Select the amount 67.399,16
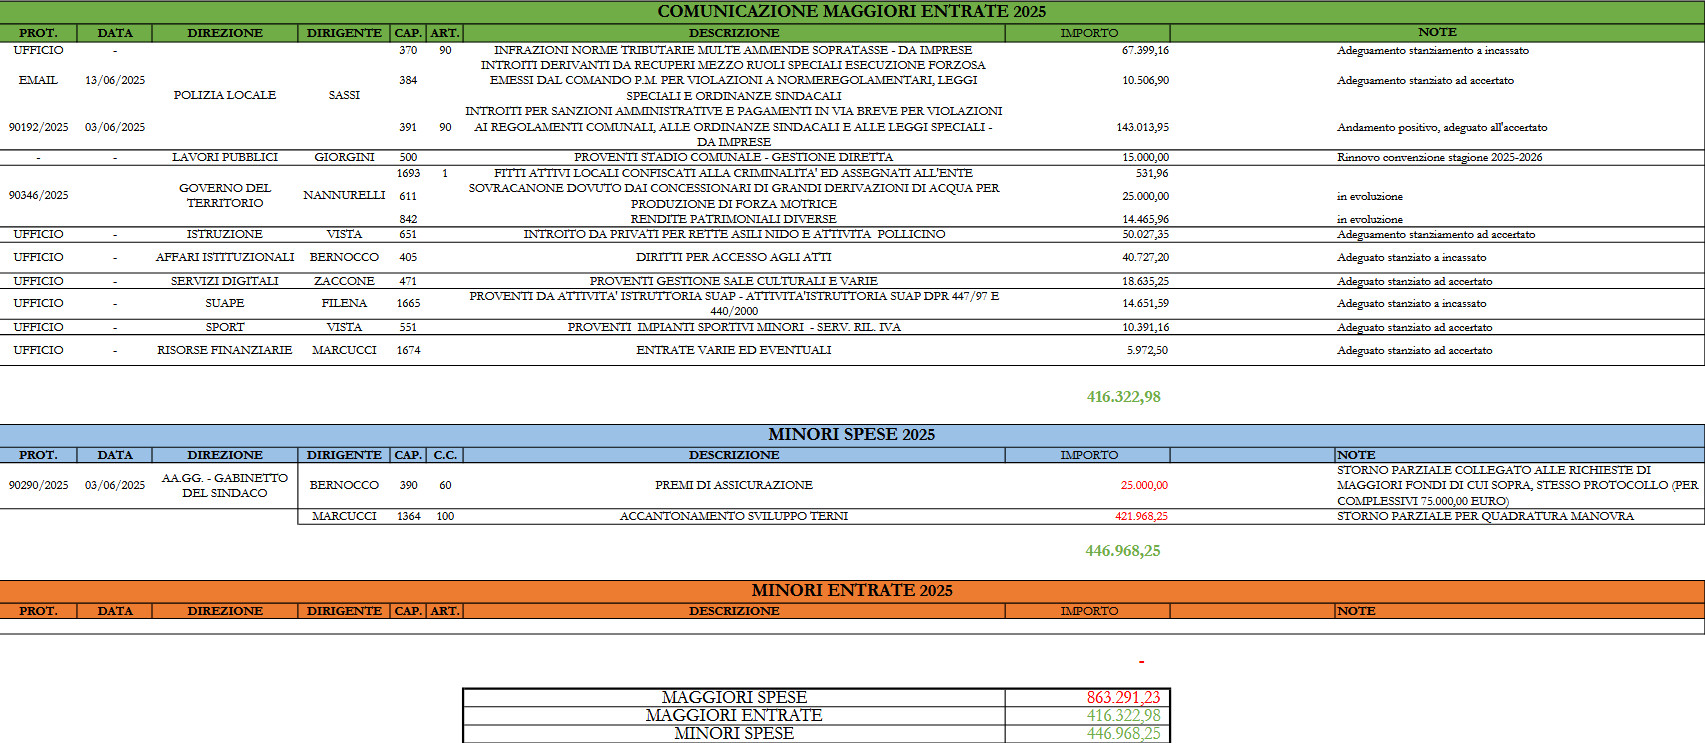 pyautogui.click(x=1145, y=50)
